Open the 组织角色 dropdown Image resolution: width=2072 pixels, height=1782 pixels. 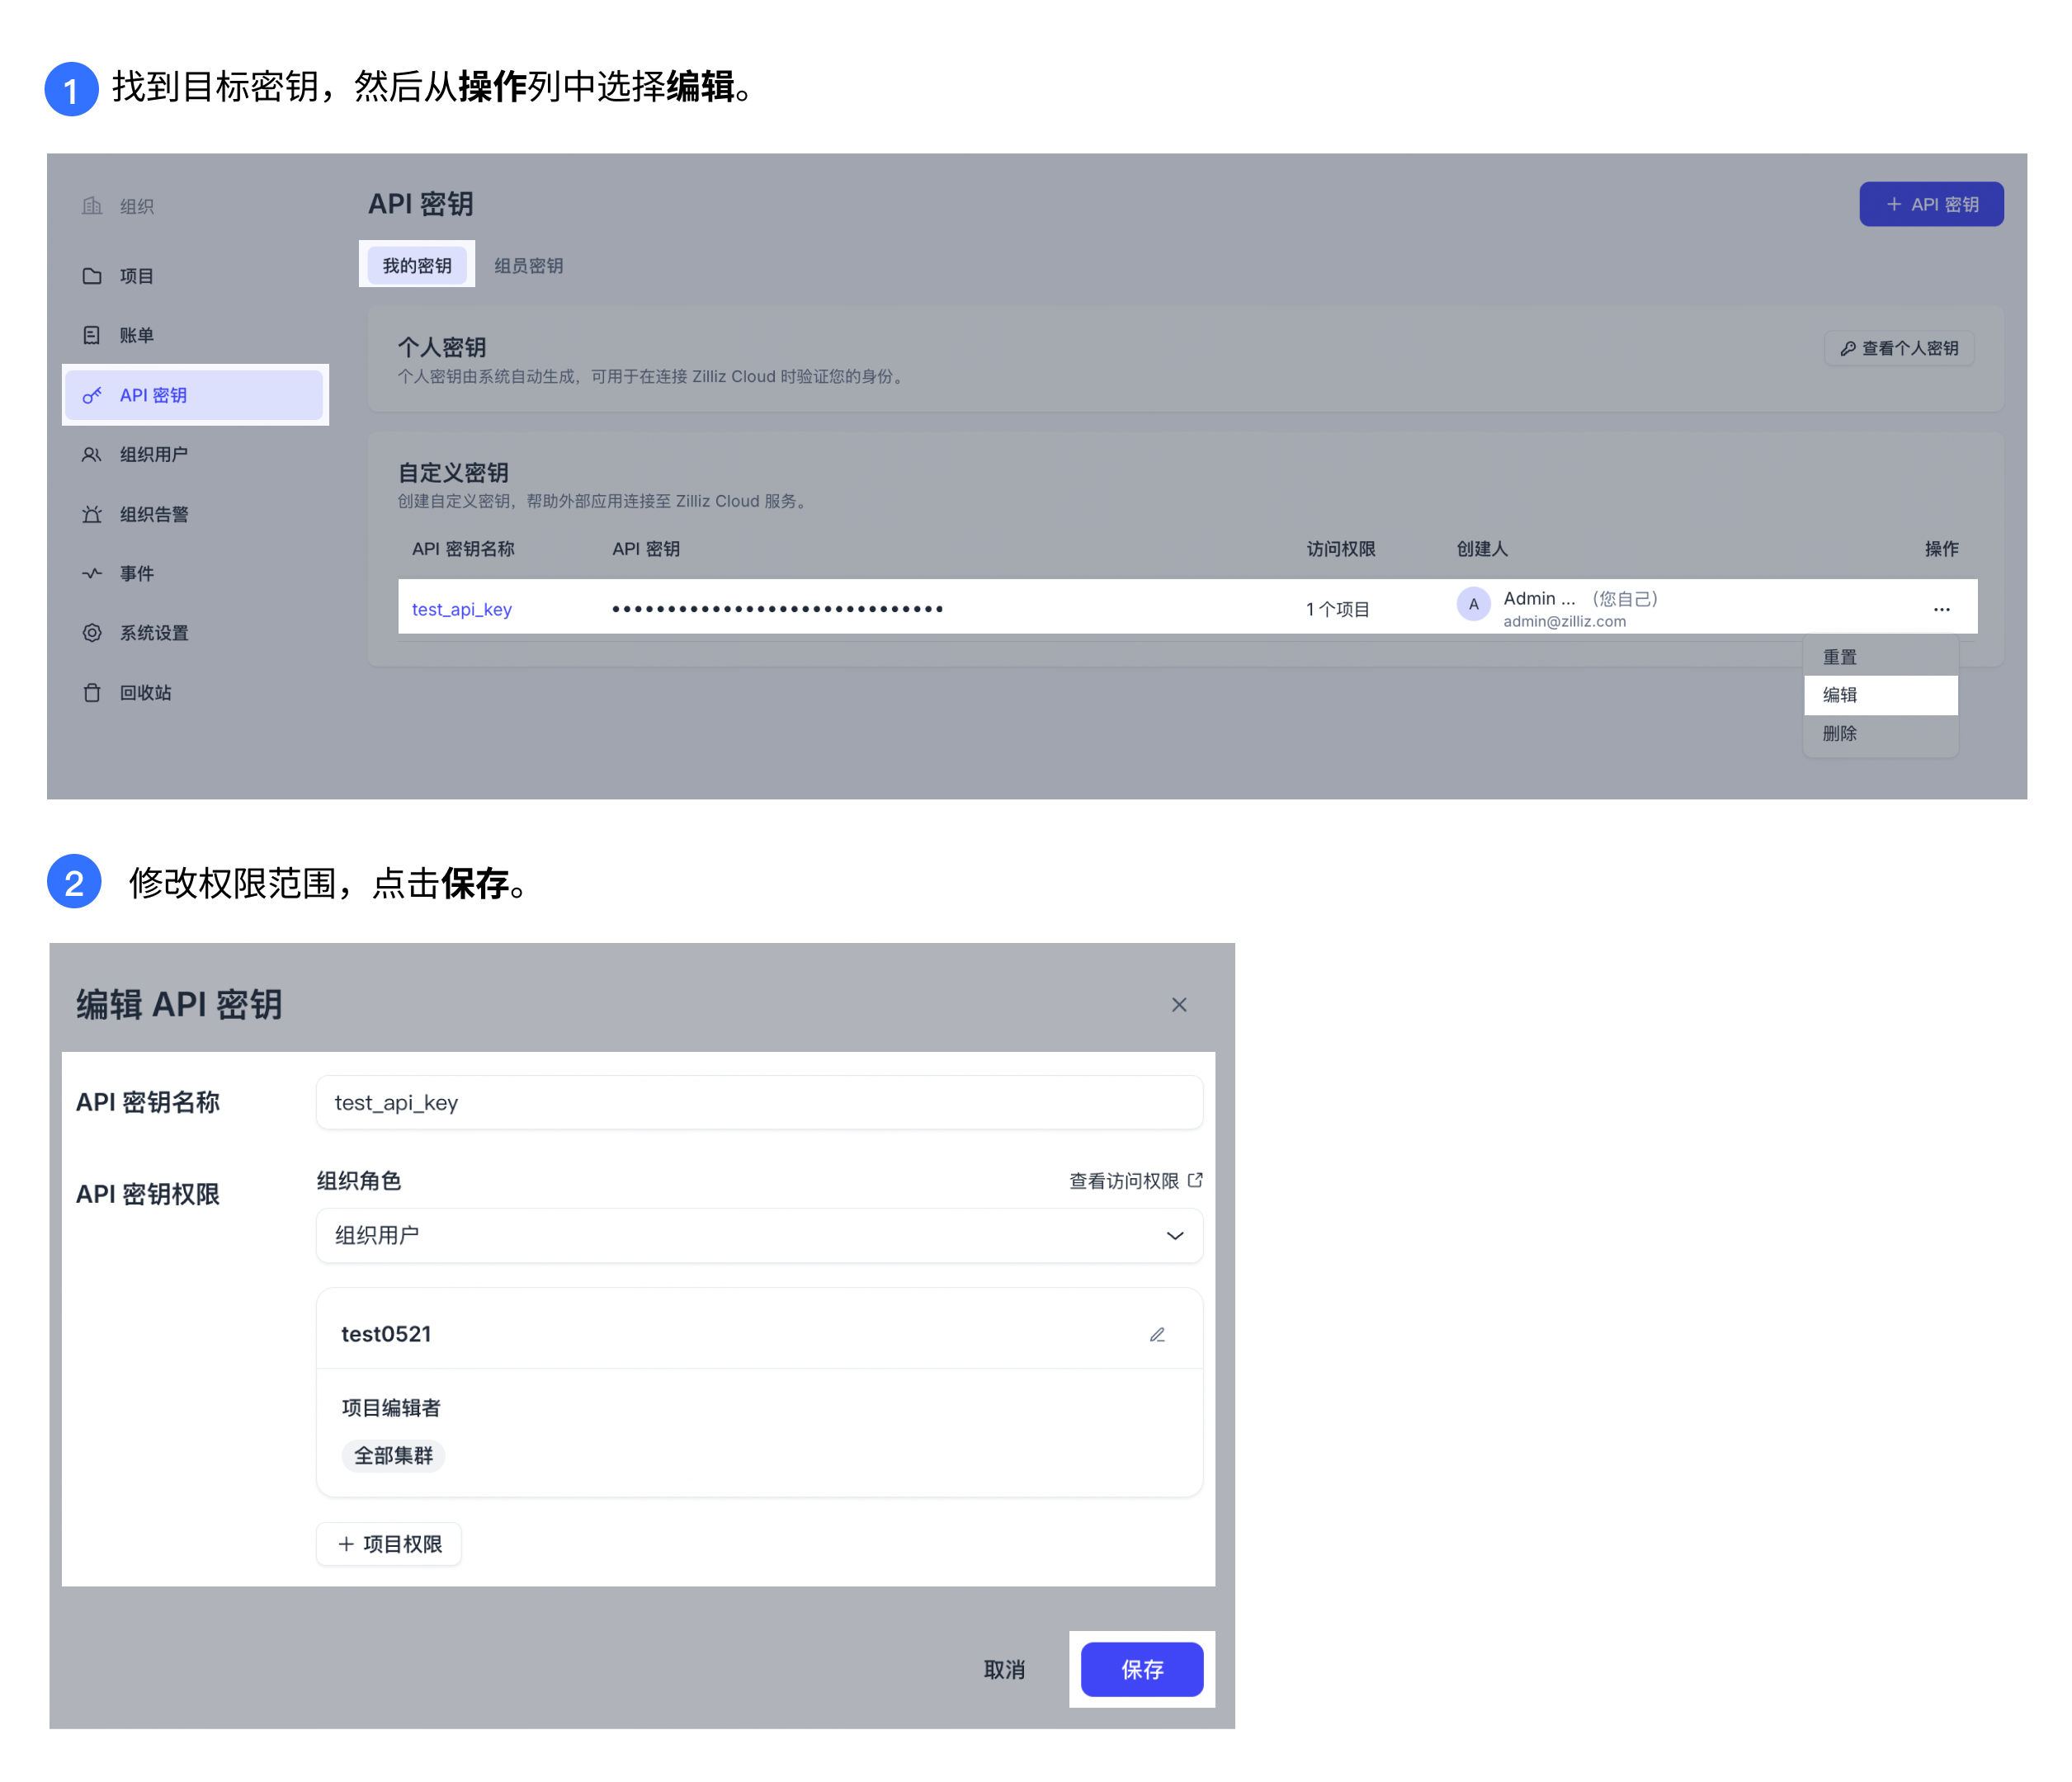759,1235
